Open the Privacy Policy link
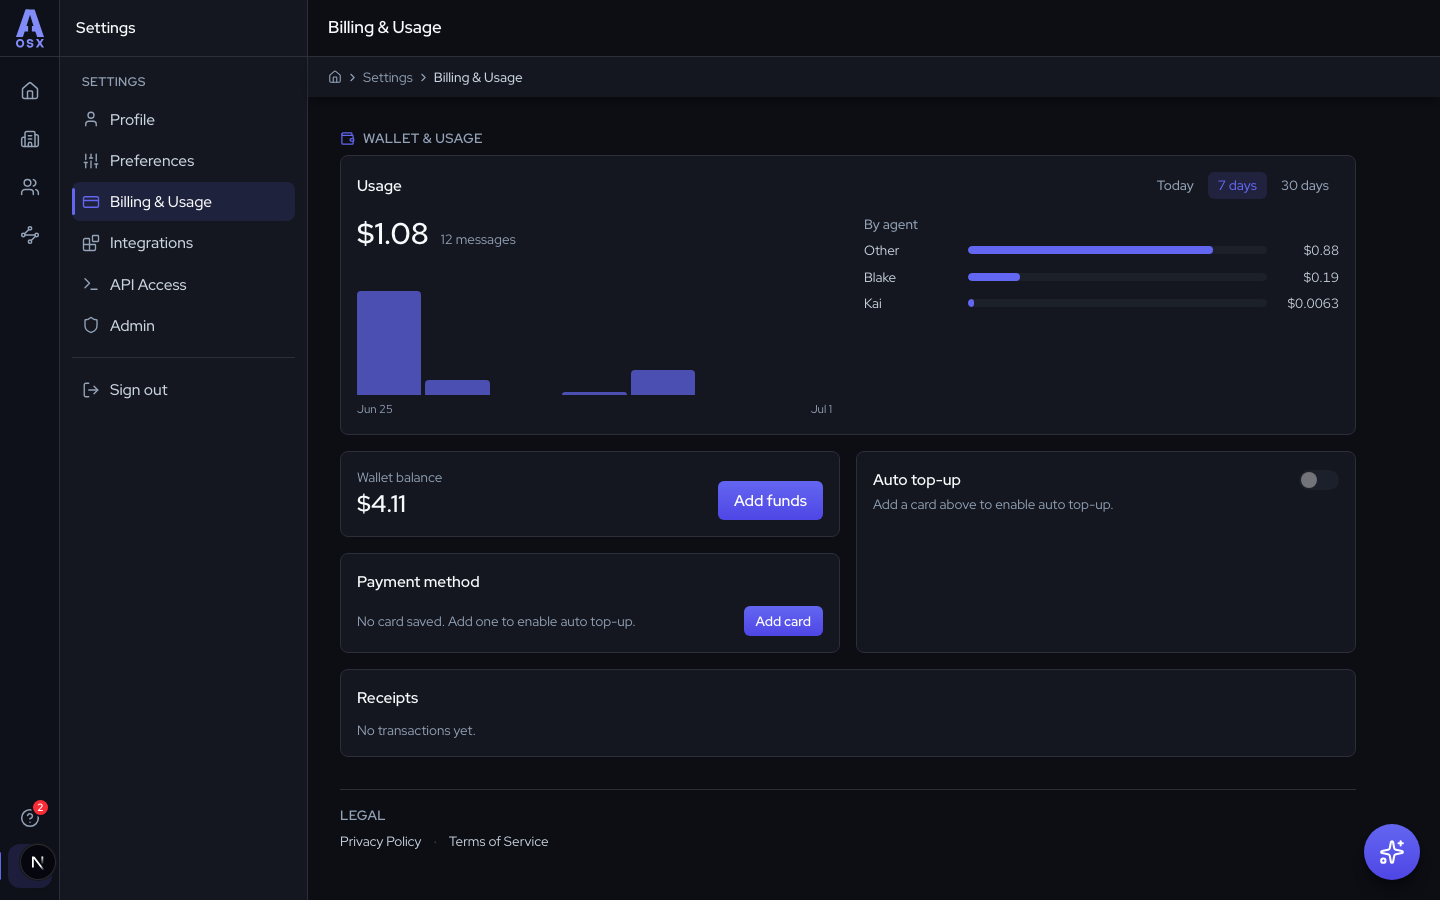This screenshot has width=1440, height=900. pos(380,841)
